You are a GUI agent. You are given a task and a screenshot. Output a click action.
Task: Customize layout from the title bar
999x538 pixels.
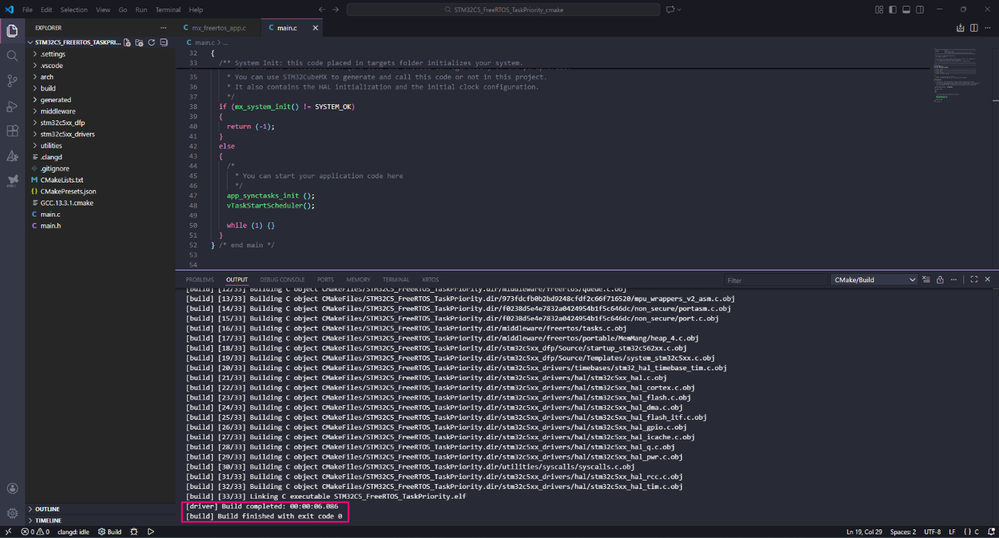[x=879, y=10]
